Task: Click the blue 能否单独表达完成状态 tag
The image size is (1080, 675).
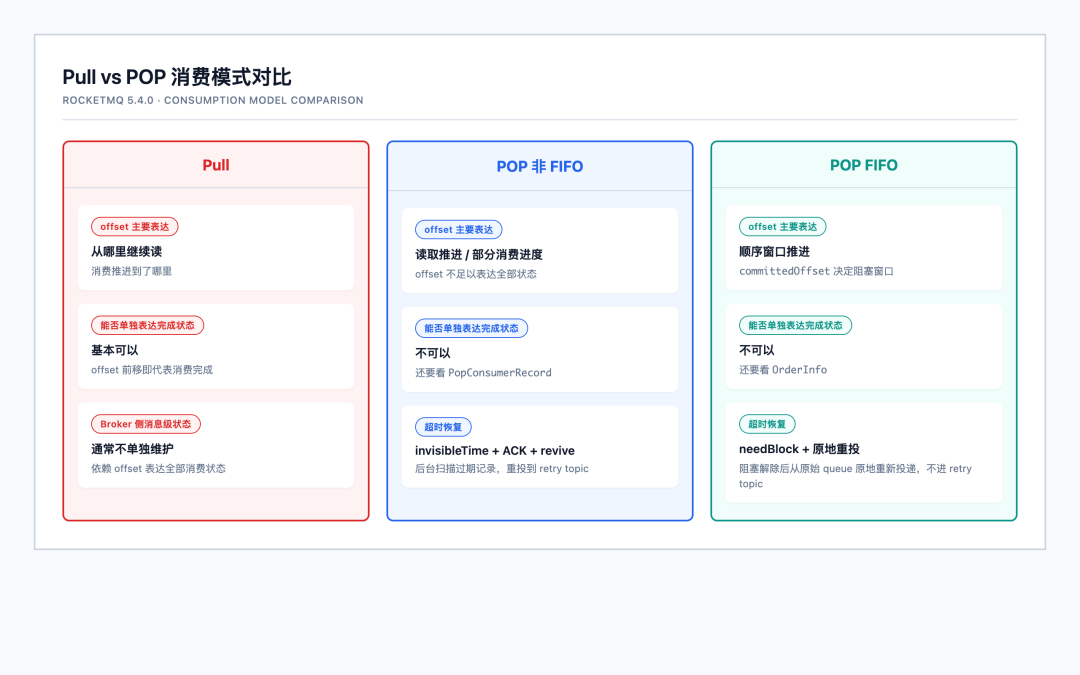Action: pyautogui.click(x=471, y=328)
